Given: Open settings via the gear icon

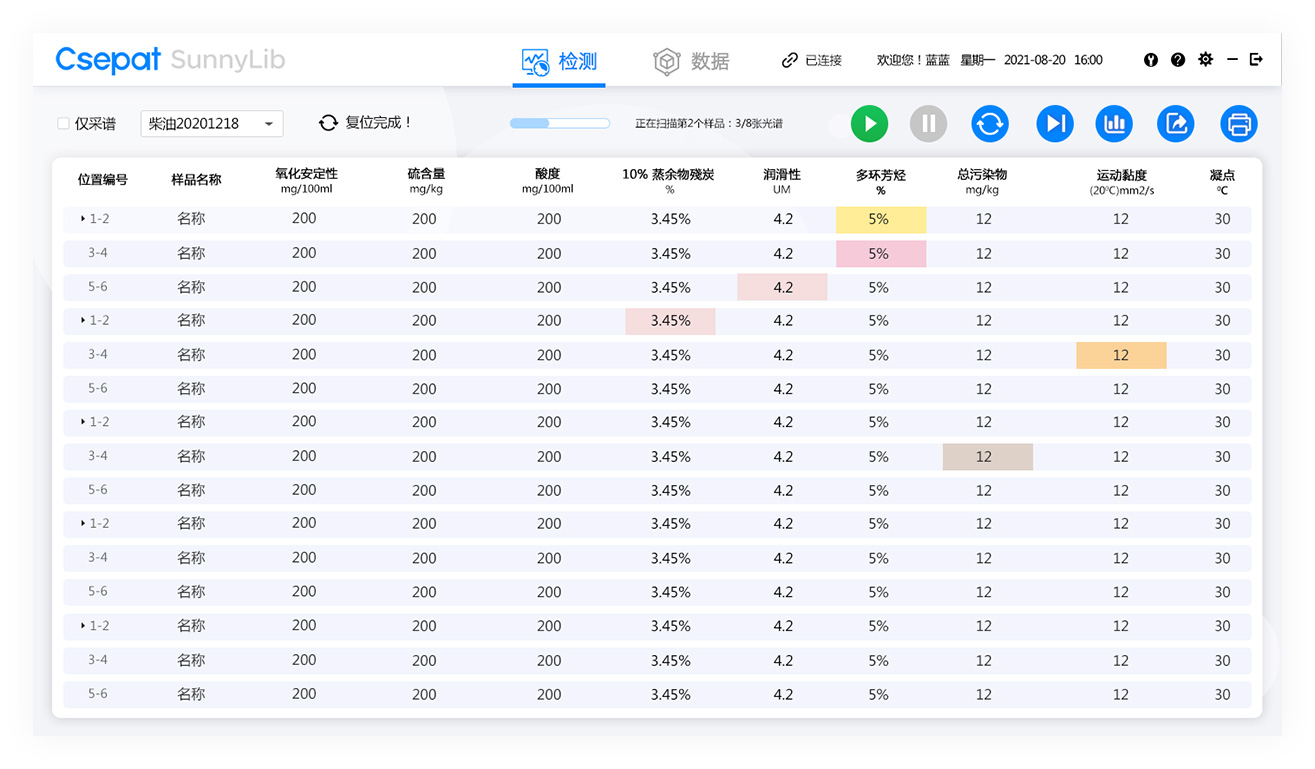Looking at the screenshot, I should [1204, 60].
